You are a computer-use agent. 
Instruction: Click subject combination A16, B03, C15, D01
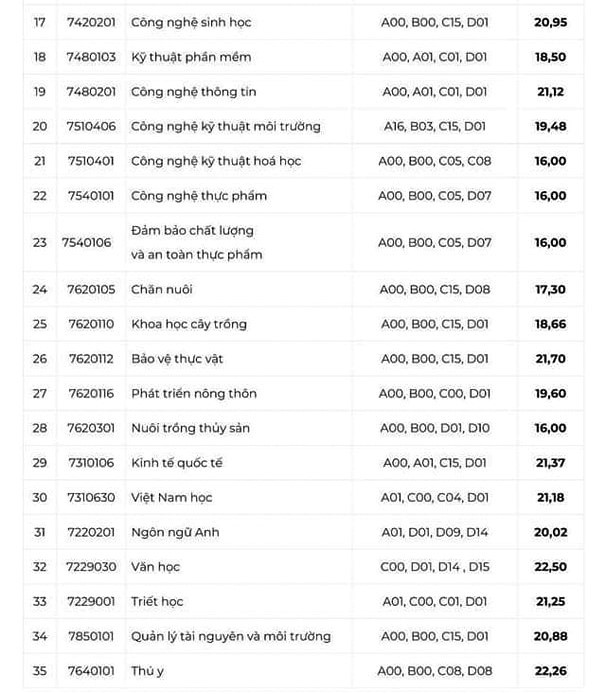(x=435, y=126)
